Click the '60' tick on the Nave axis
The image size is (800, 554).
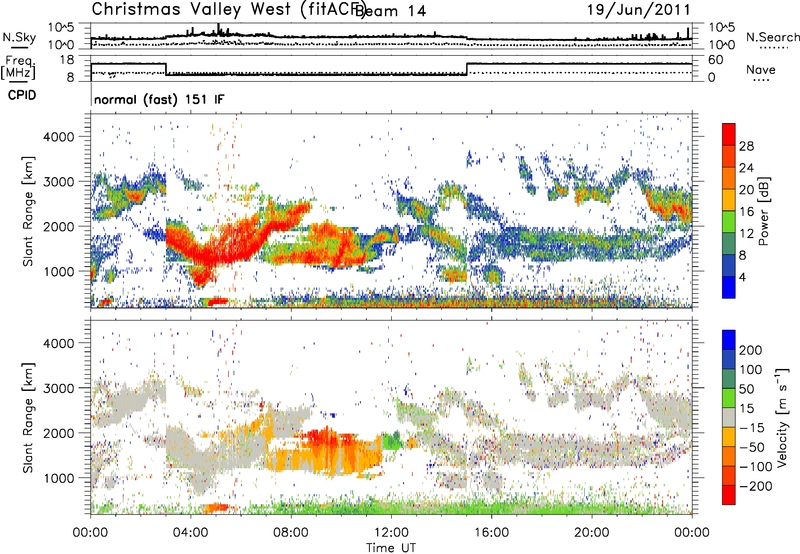coord(716,60)
